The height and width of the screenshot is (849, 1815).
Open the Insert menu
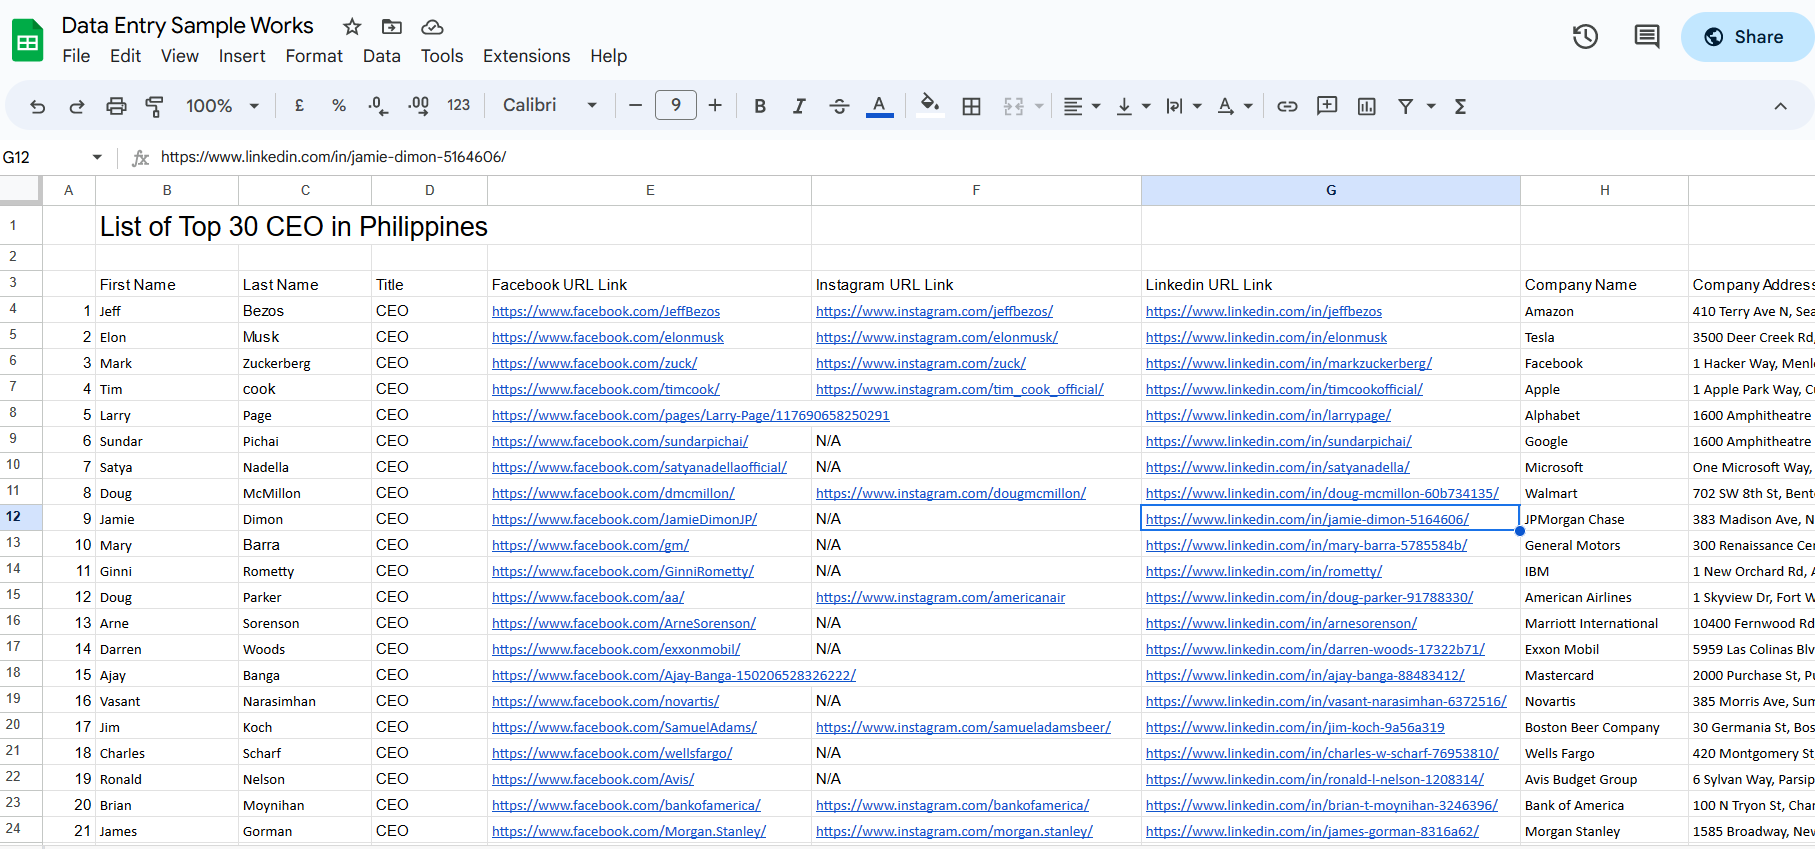pos(242,56)
